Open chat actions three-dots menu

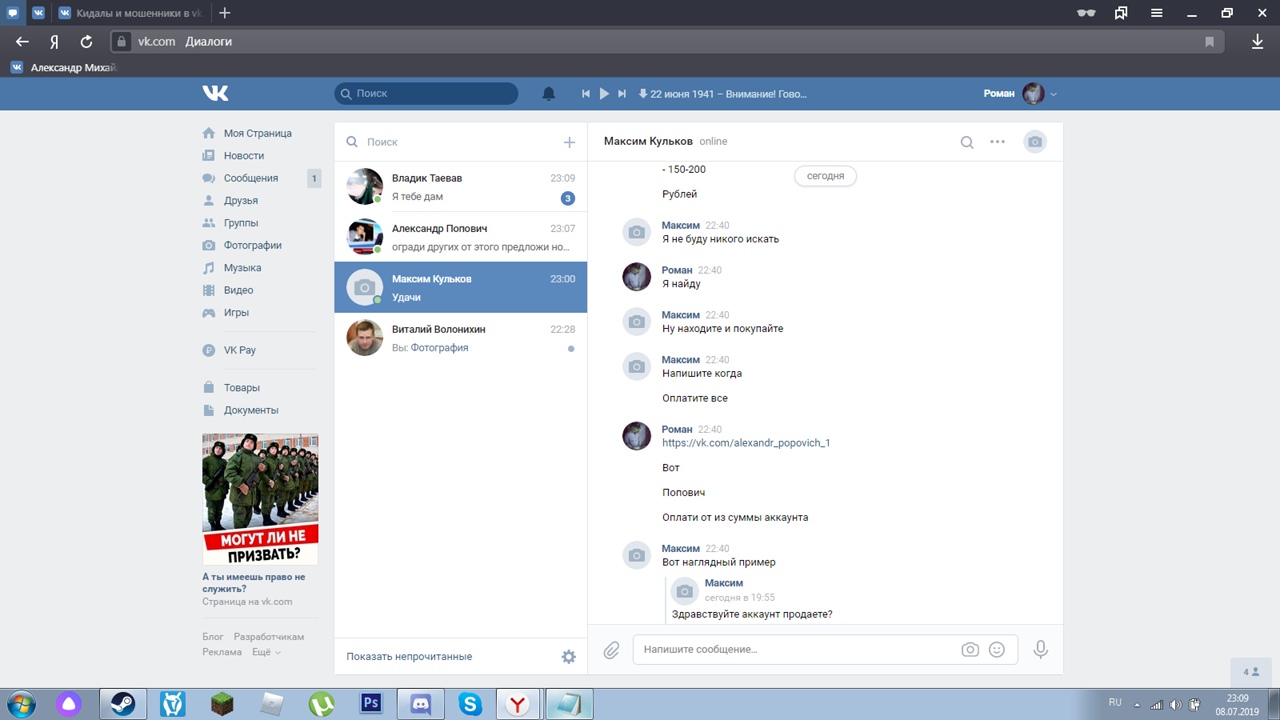997,142
